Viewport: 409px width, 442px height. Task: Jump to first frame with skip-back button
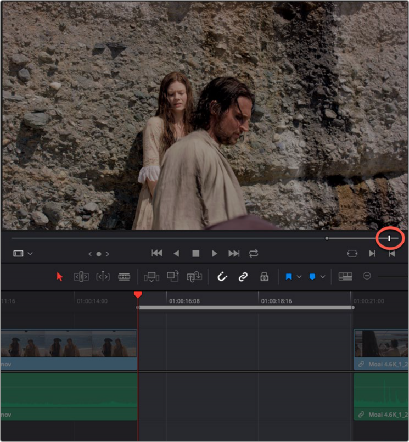pos(156,253)
